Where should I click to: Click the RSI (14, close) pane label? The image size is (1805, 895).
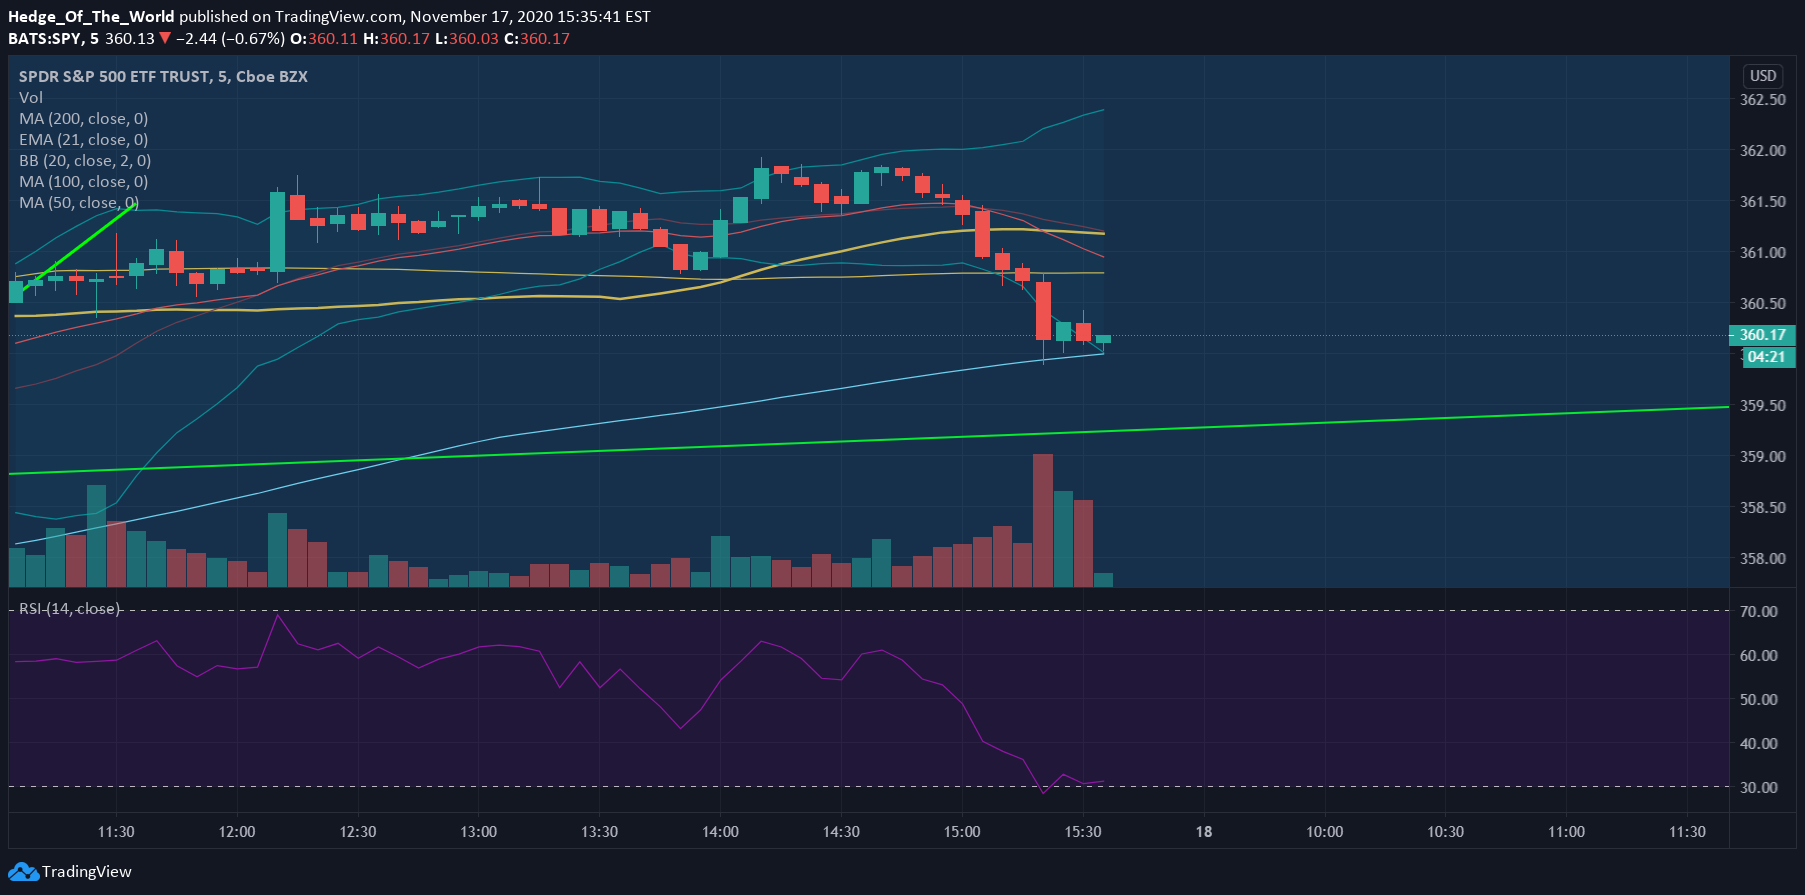pyautogui.click(x=70, y=609)
